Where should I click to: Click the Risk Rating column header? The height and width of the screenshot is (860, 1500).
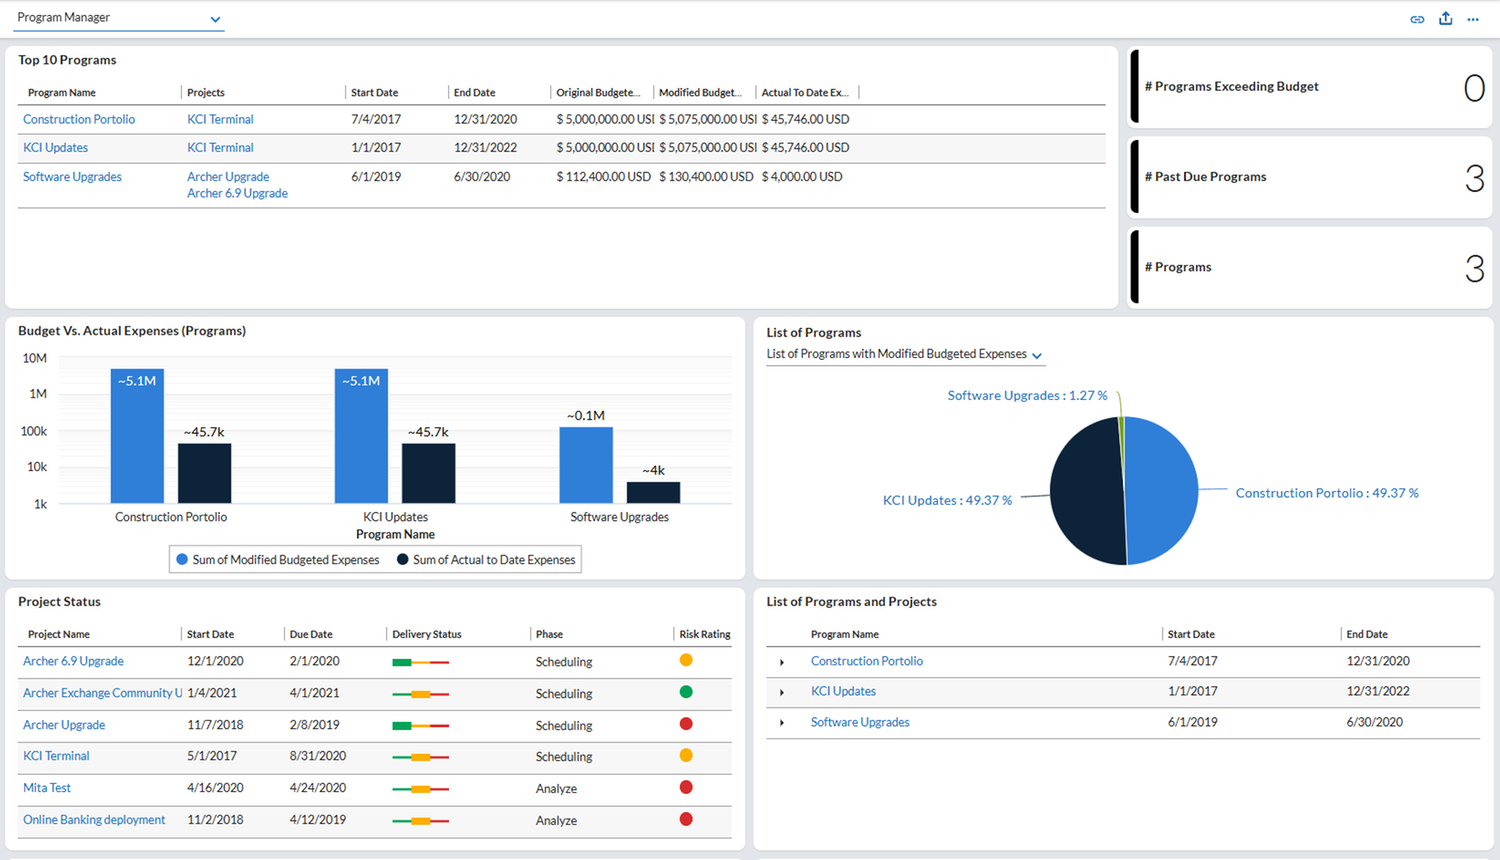705,635
